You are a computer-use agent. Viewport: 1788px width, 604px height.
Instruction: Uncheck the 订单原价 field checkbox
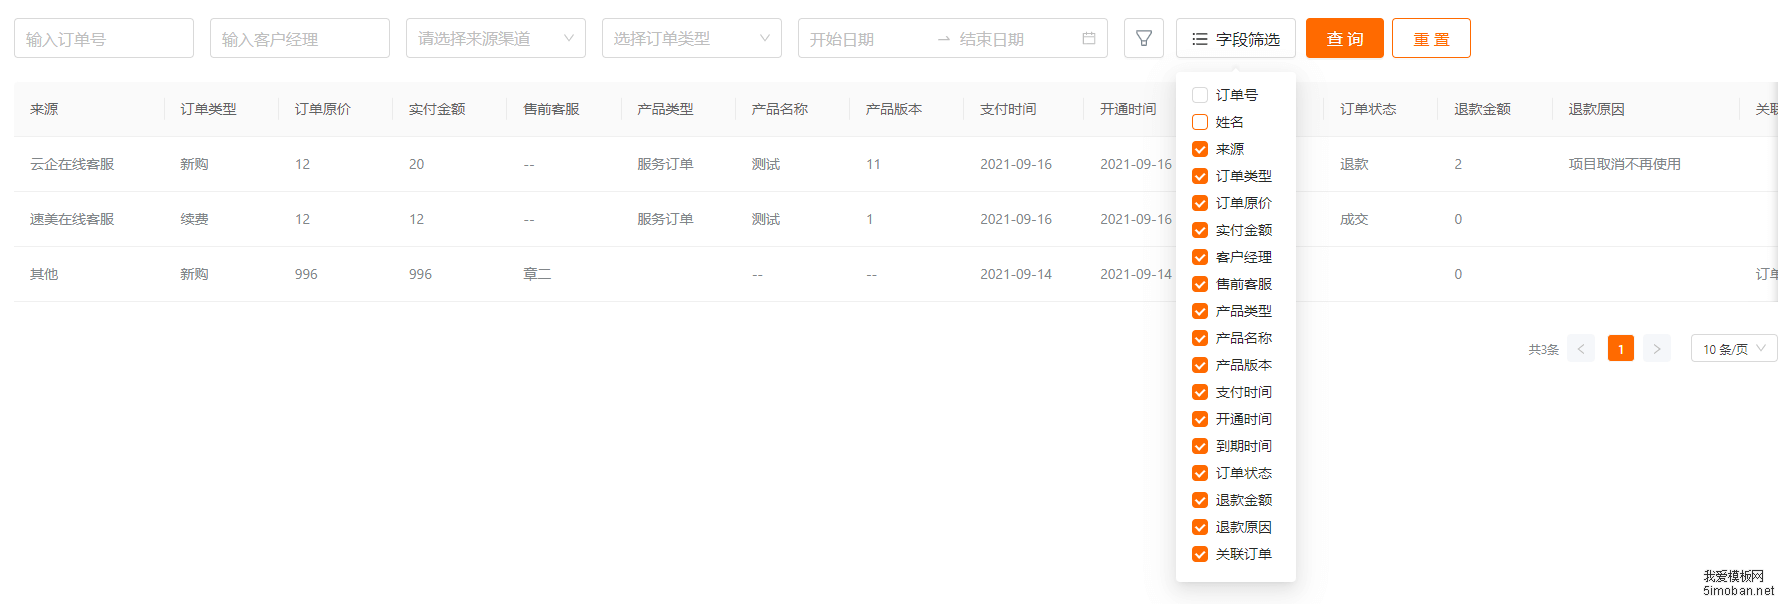1200,203
